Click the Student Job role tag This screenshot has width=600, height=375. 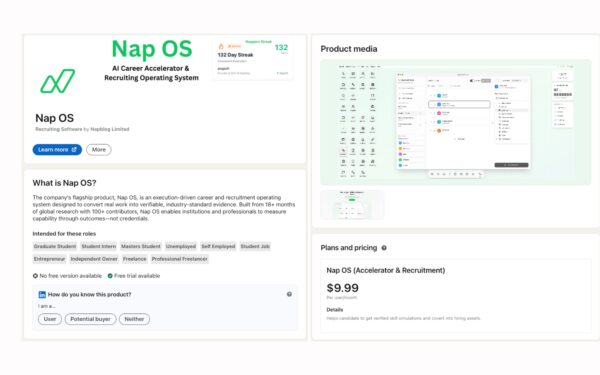click(255, 246)
